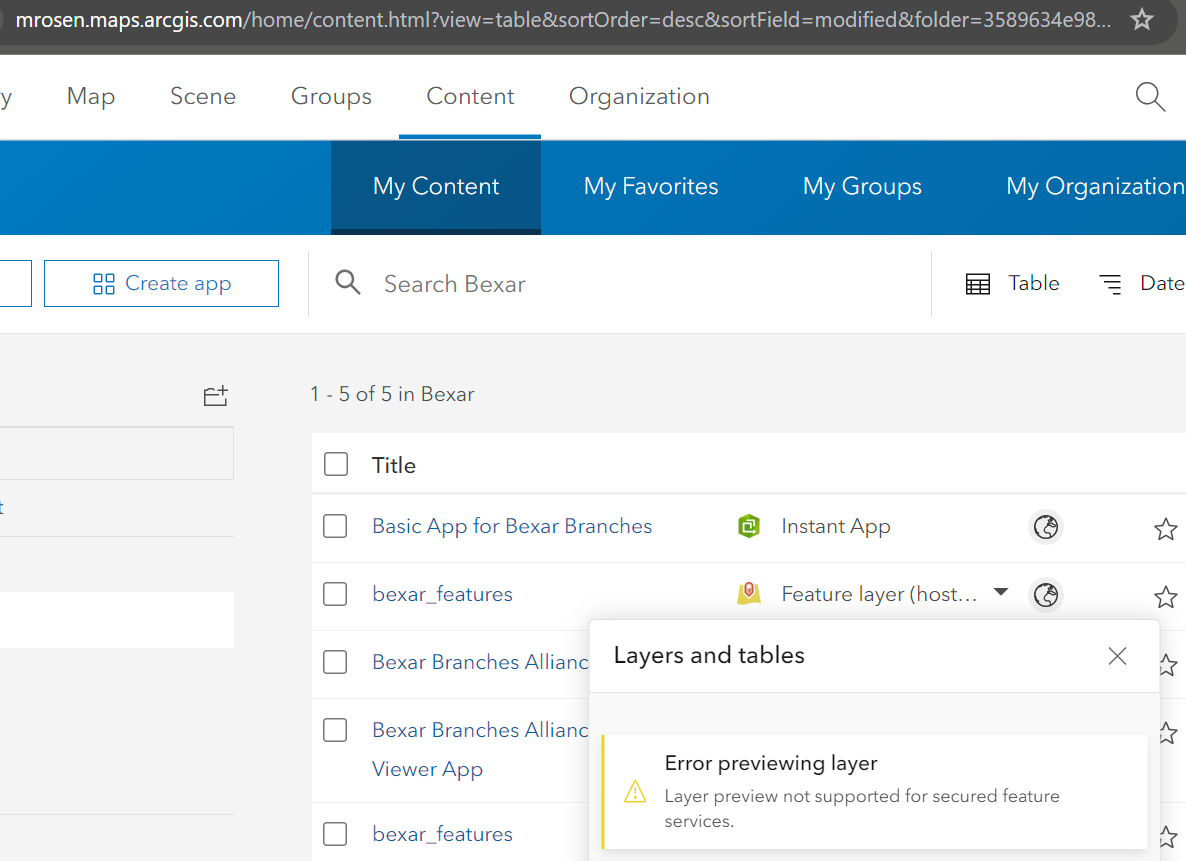The image size is (1186, 861).
Task: Open the Content tab
Action: pos(470,96)
